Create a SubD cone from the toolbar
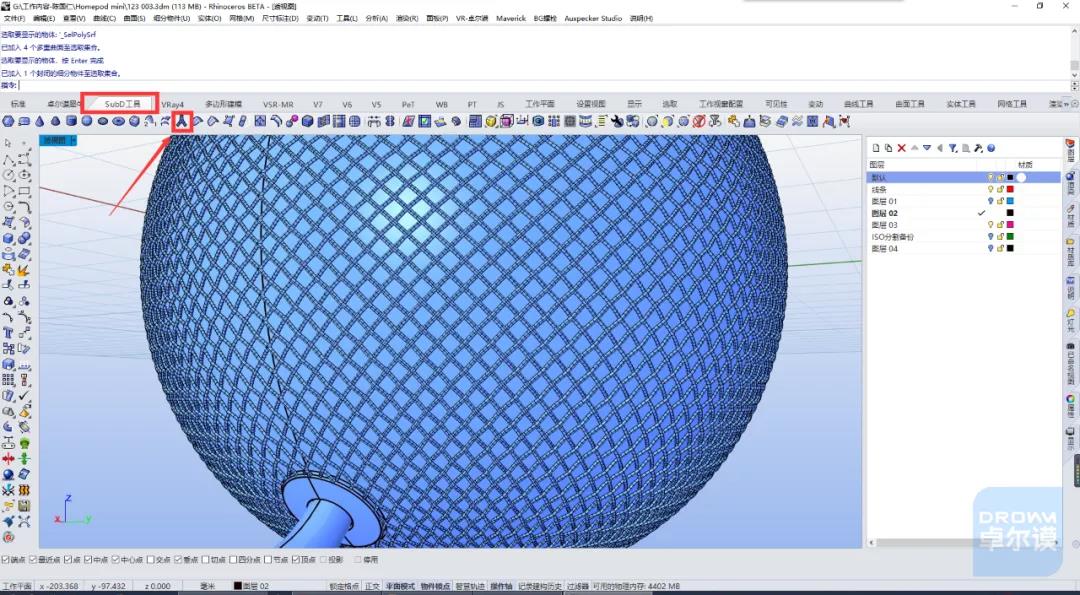Image resolution: width=1080 pixels, height=595 pixels. point(39,121)
